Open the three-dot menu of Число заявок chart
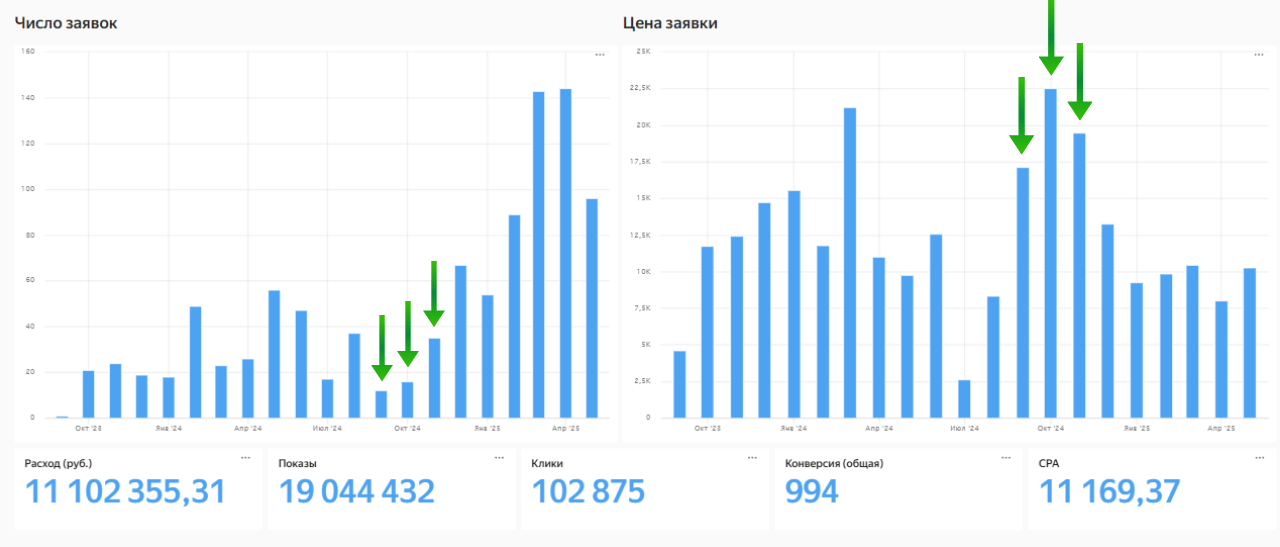The height and width of the screenshot is (547, 1280). pos(600,55)
